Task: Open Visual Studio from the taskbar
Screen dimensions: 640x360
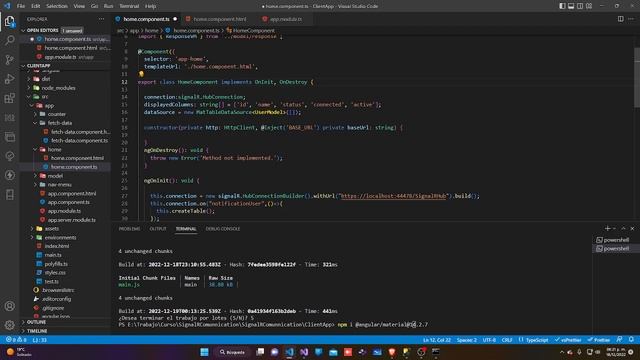Action: pyautogui.click(x=304, y=352)
